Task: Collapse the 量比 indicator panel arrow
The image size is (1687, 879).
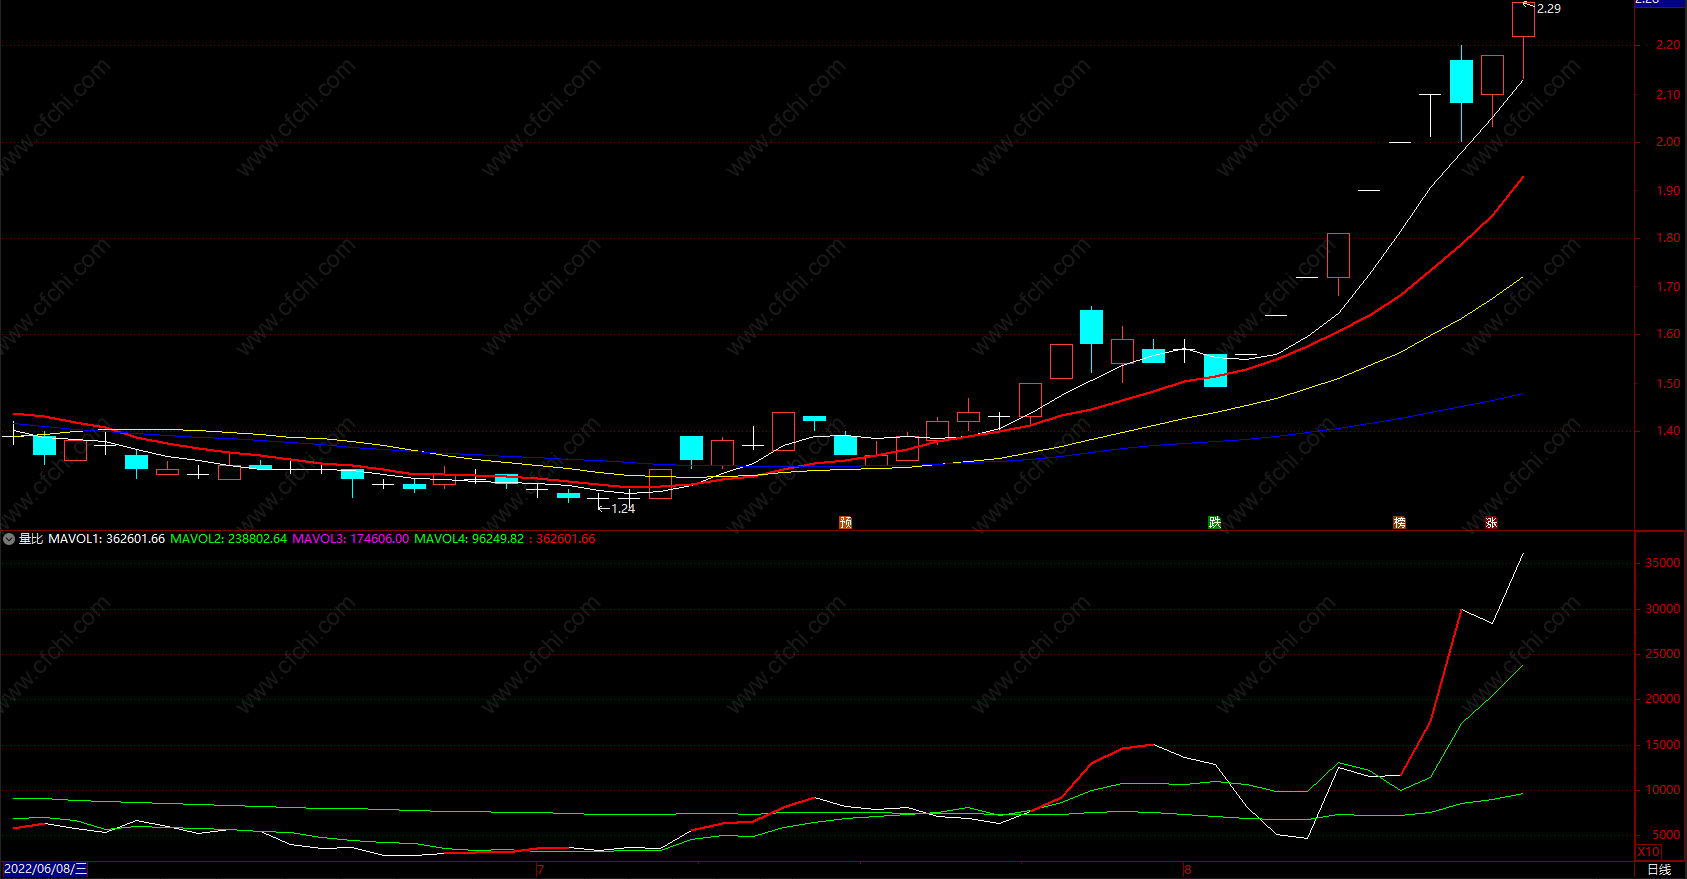Action: point(9,539)
